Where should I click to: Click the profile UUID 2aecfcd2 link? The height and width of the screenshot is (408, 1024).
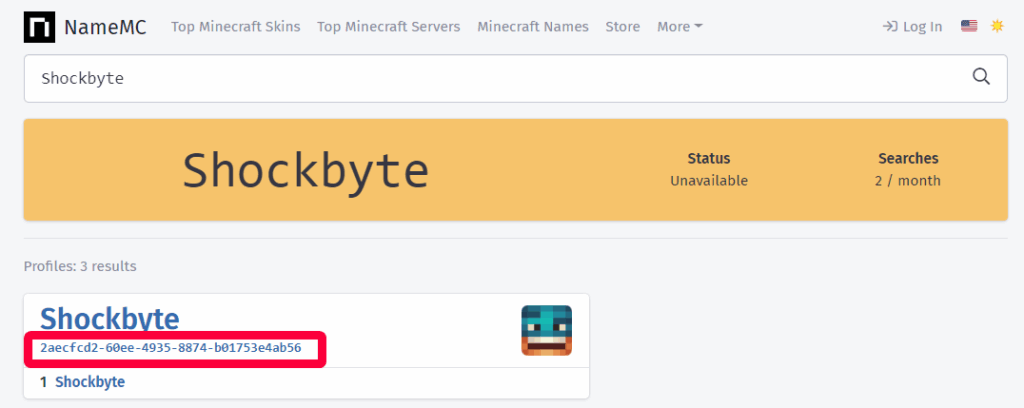point(170,348)
